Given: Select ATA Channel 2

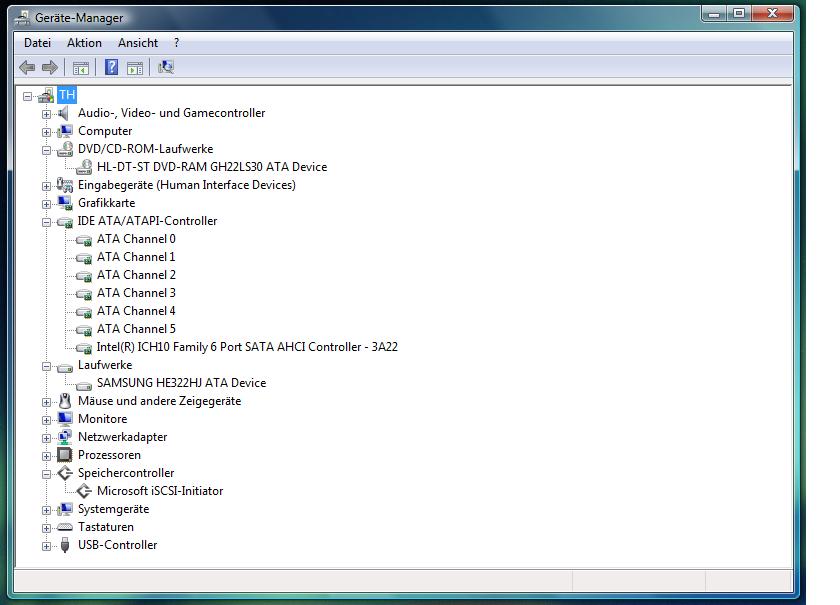Looking at the screenshot, I should point(136,275).
